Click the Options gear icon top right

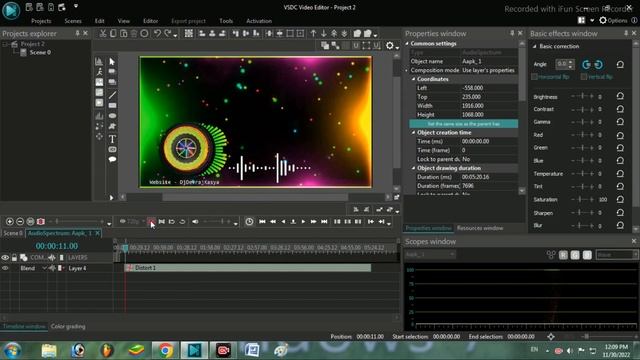(603, 20)
